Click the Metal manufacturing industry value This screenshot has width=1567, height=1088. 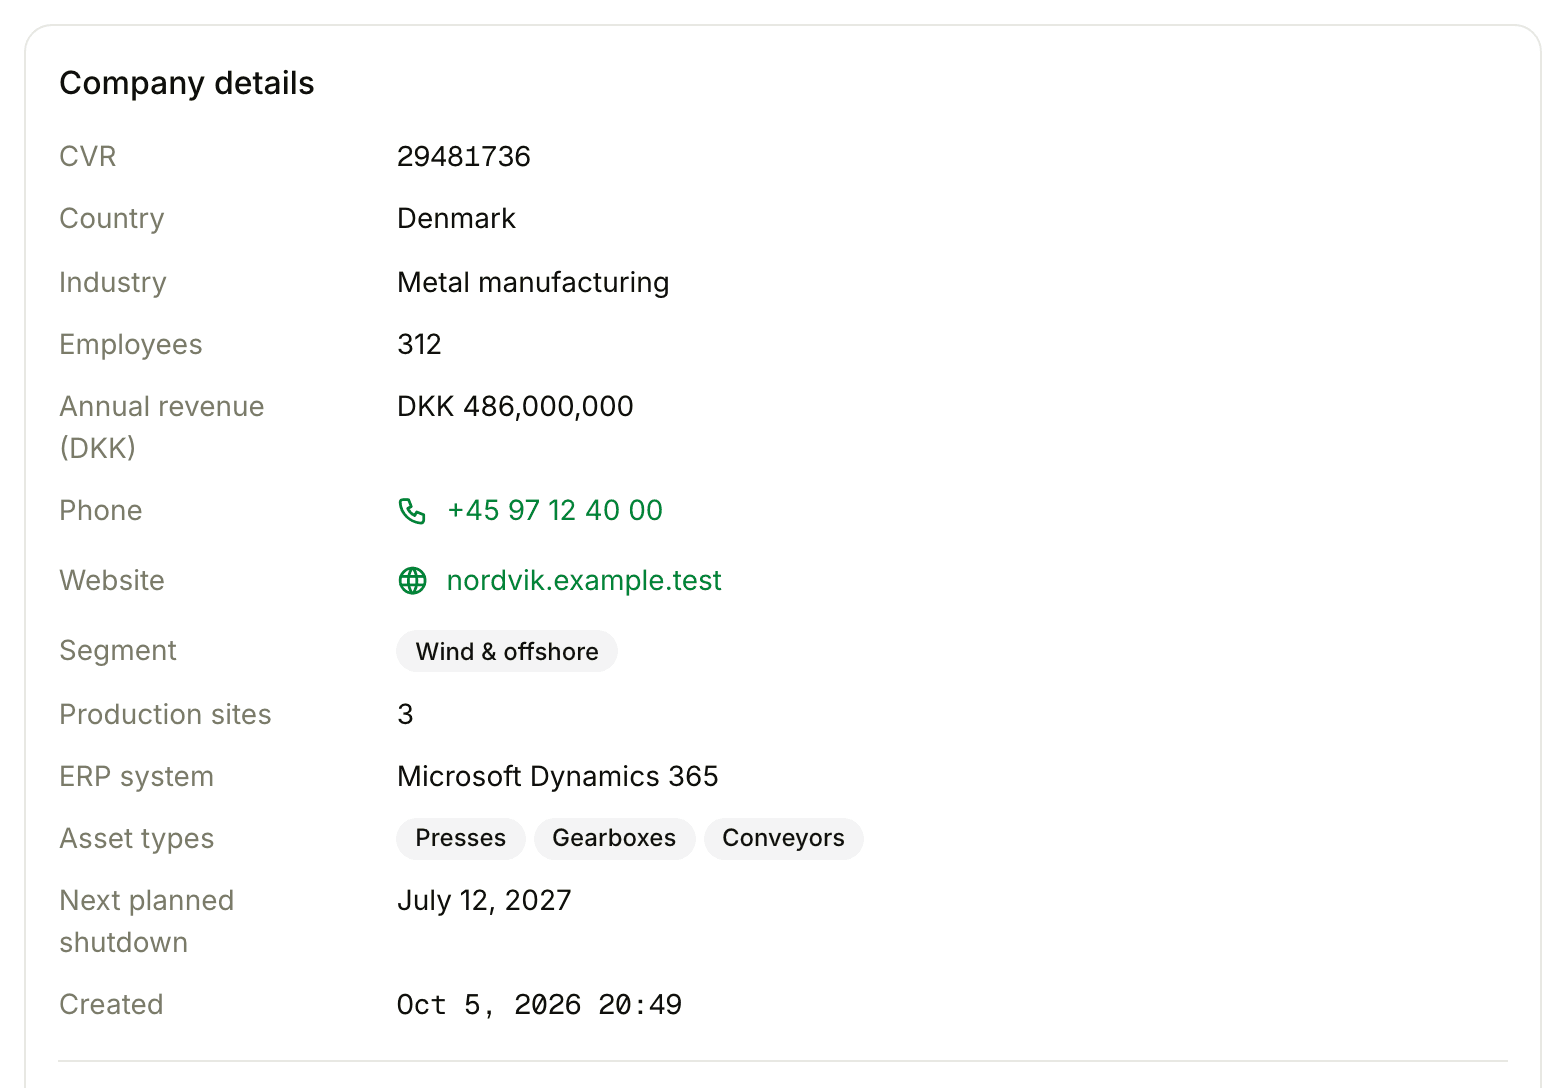point(533,282)
